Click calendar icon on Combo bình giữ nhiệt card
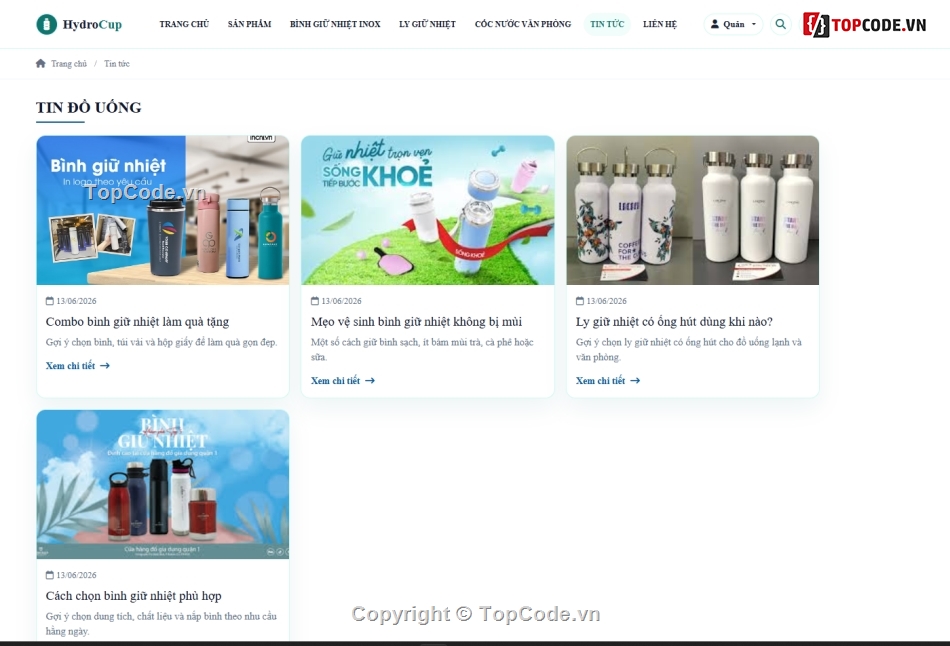 pos(50,301)
